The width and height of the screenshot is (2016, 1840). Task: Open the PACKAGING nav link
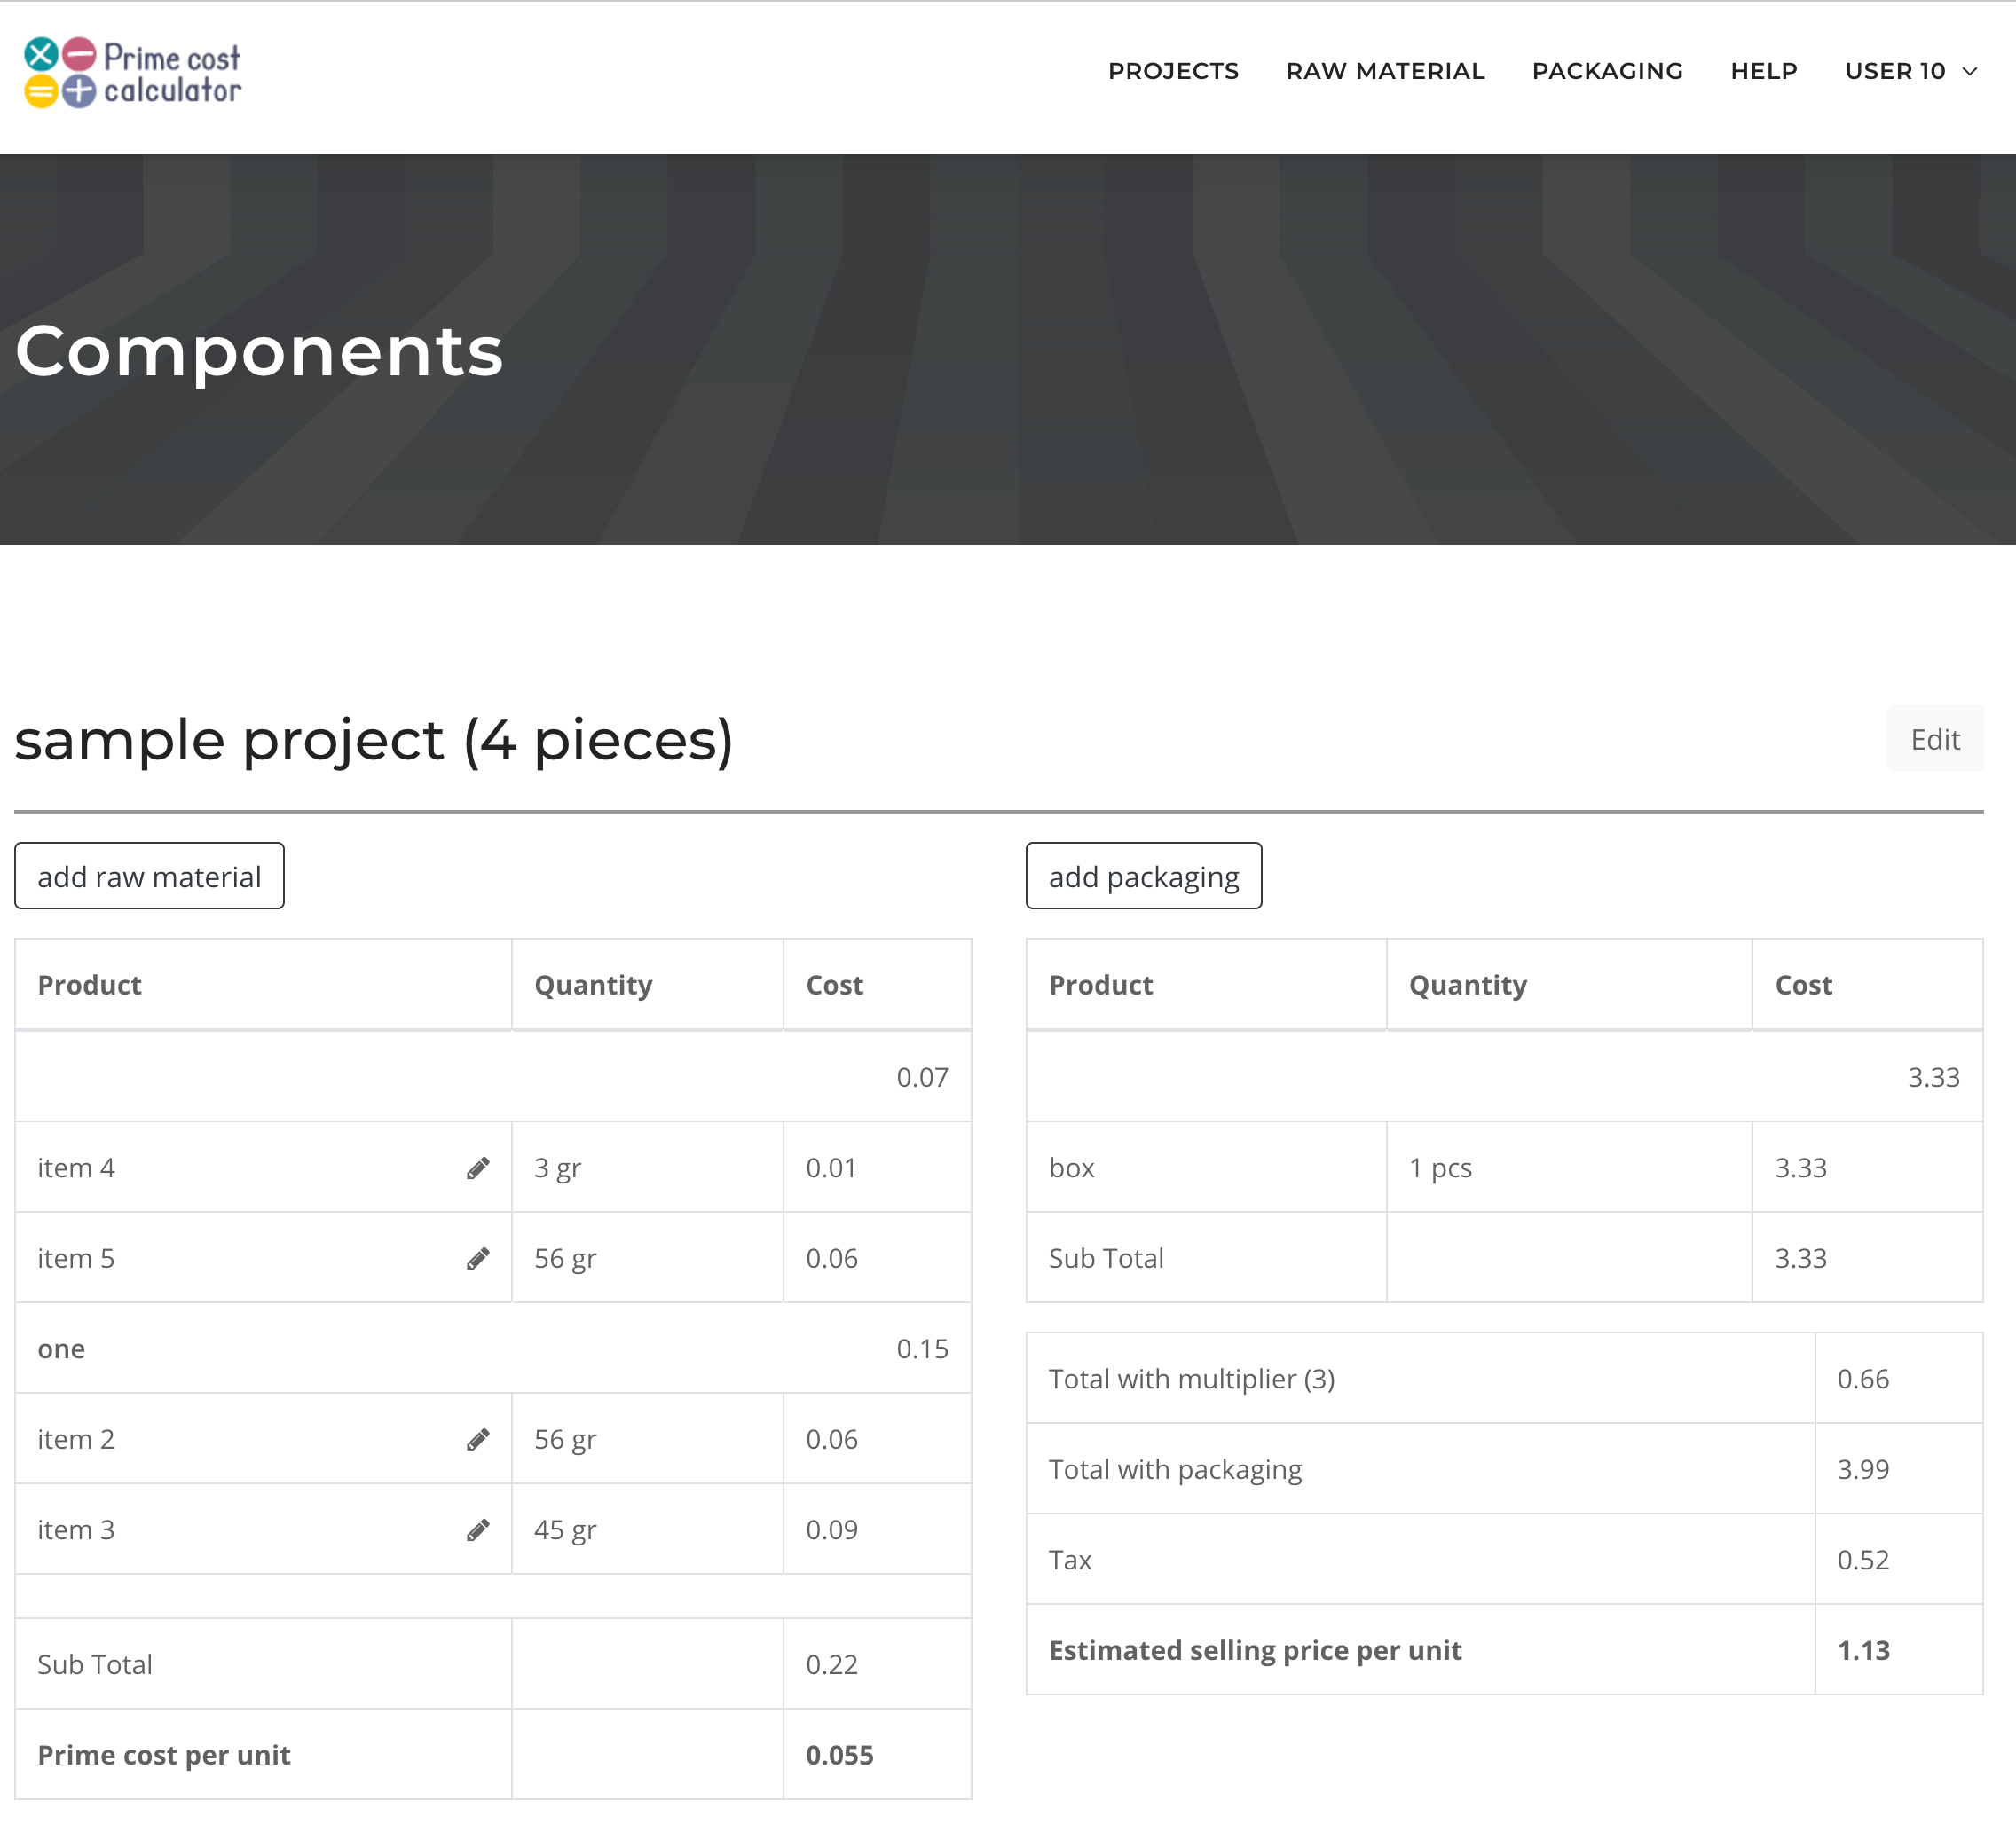tap(1607, 71)
